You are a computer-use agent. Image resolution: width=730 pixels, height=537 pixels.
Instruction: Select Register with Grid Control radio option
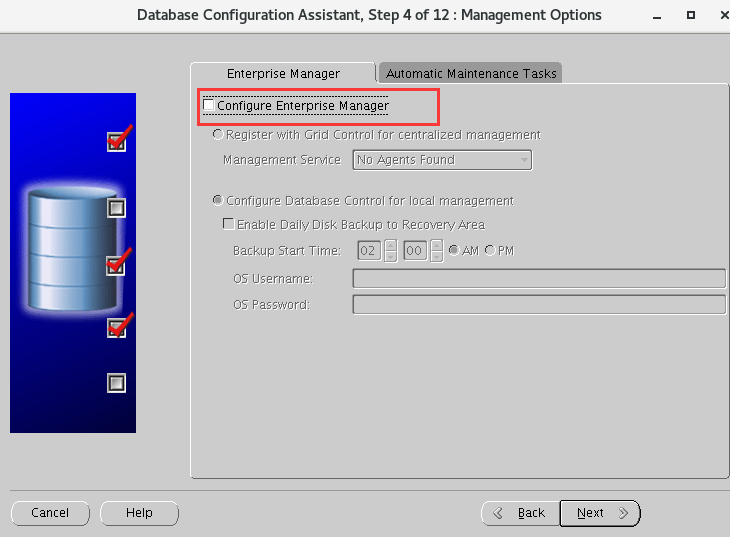(x=218, y=135)
